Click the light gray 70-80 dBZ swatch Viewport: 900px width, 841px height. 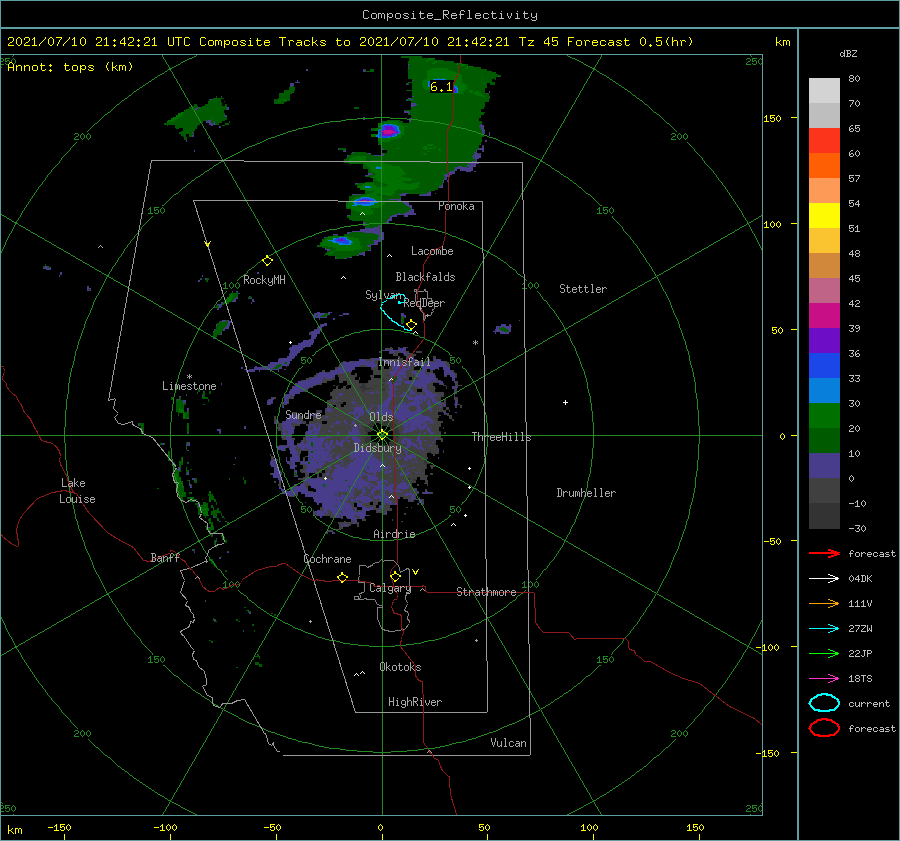[x=824, y=90]
